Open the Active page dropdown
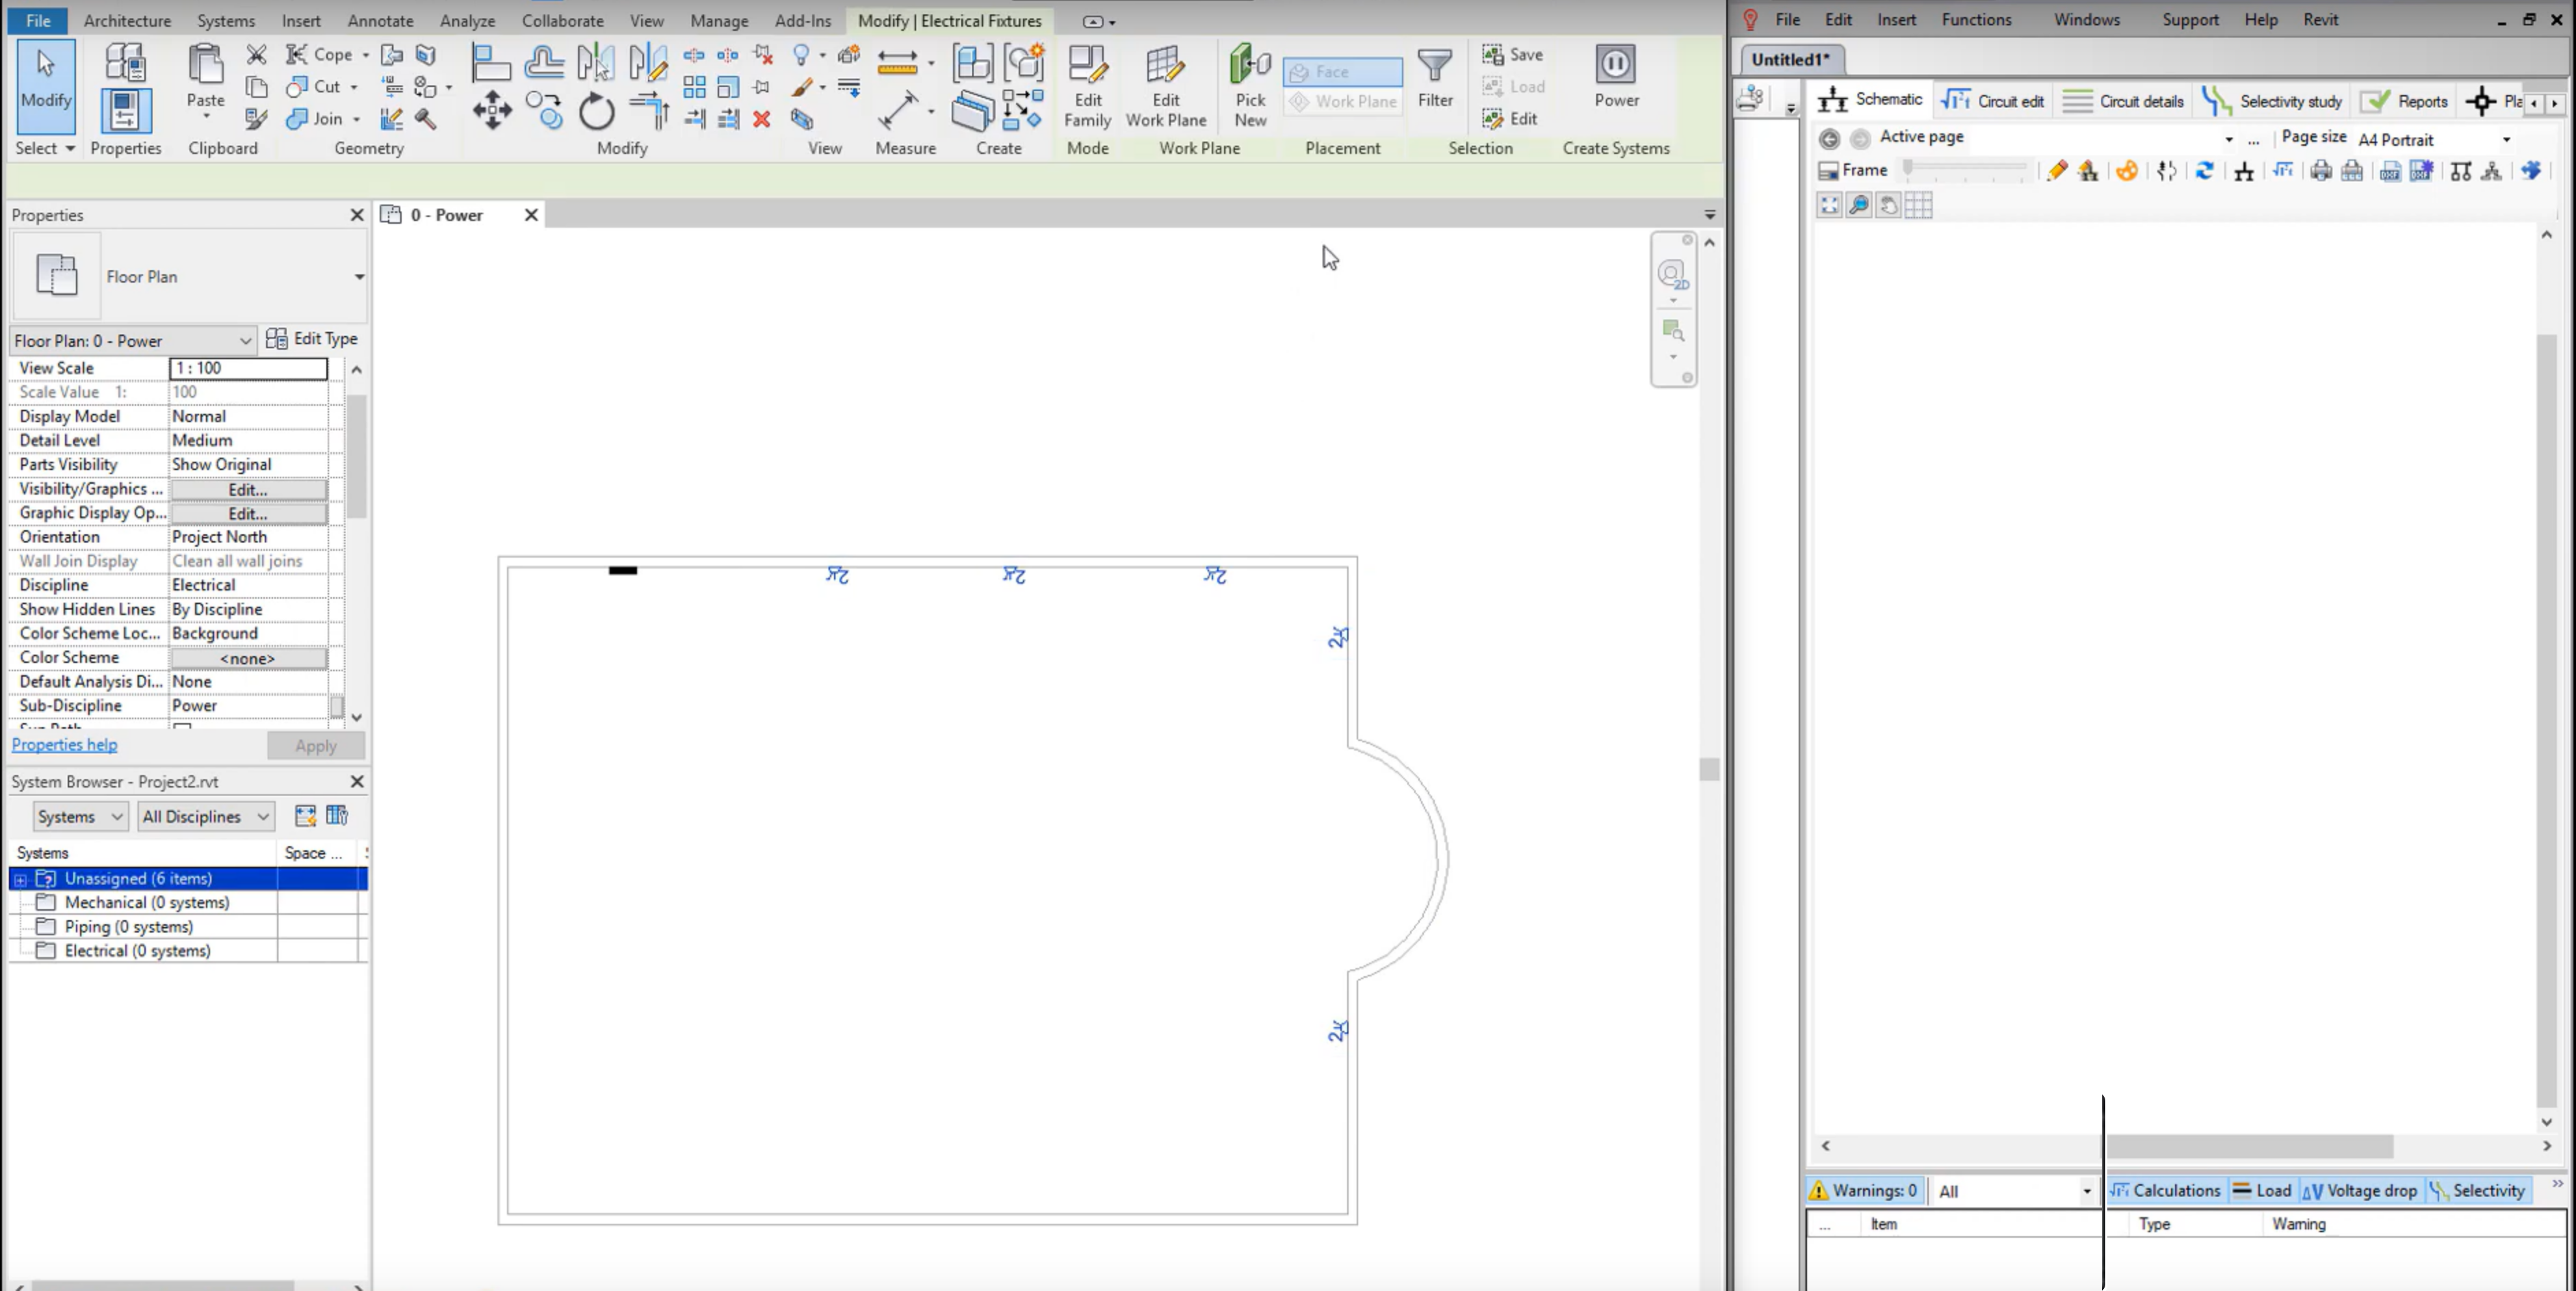2576x1291 pixels. click(2229, 139)
